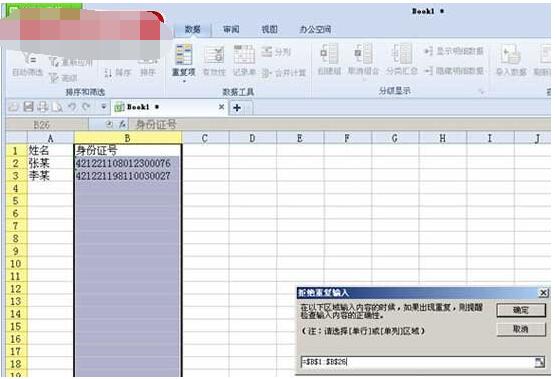The width and height of the screenshot is (556, 379).
Task: Switch to the 办公空间 ribbon tab
Action: click(x=315, y=29)
